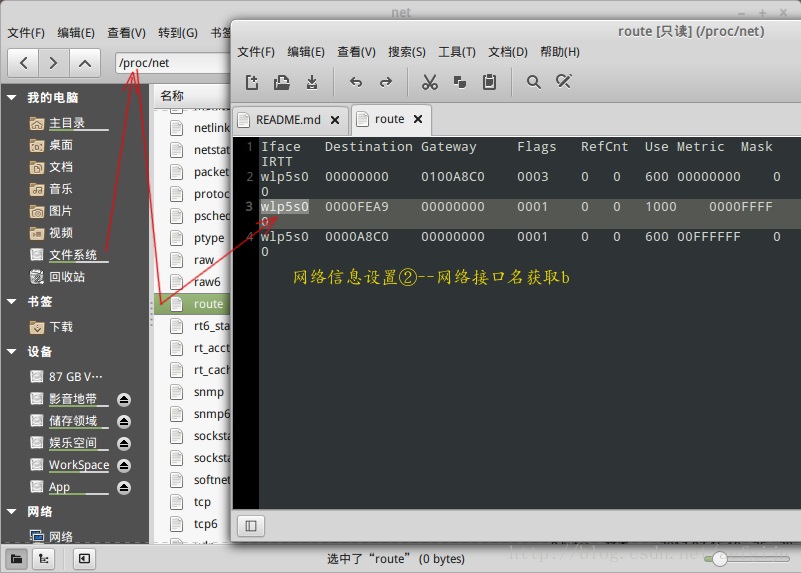Collapse the 我的电脑 sidebar section
This screenshot has height=573, width=801.
coord(12,98)
